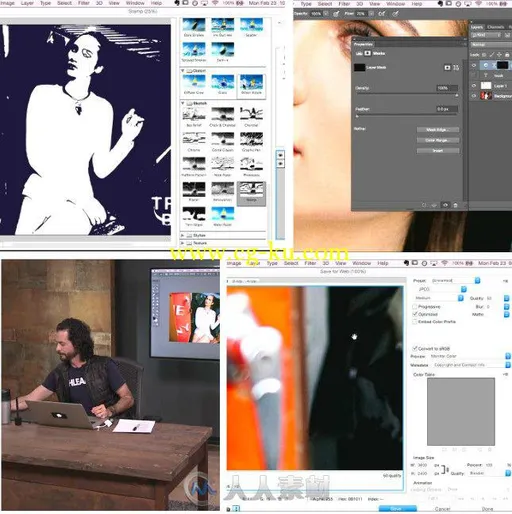Select the Bas Relief sketch filter
The height and width of the screenshot is (514, 512).
[194, 114]
